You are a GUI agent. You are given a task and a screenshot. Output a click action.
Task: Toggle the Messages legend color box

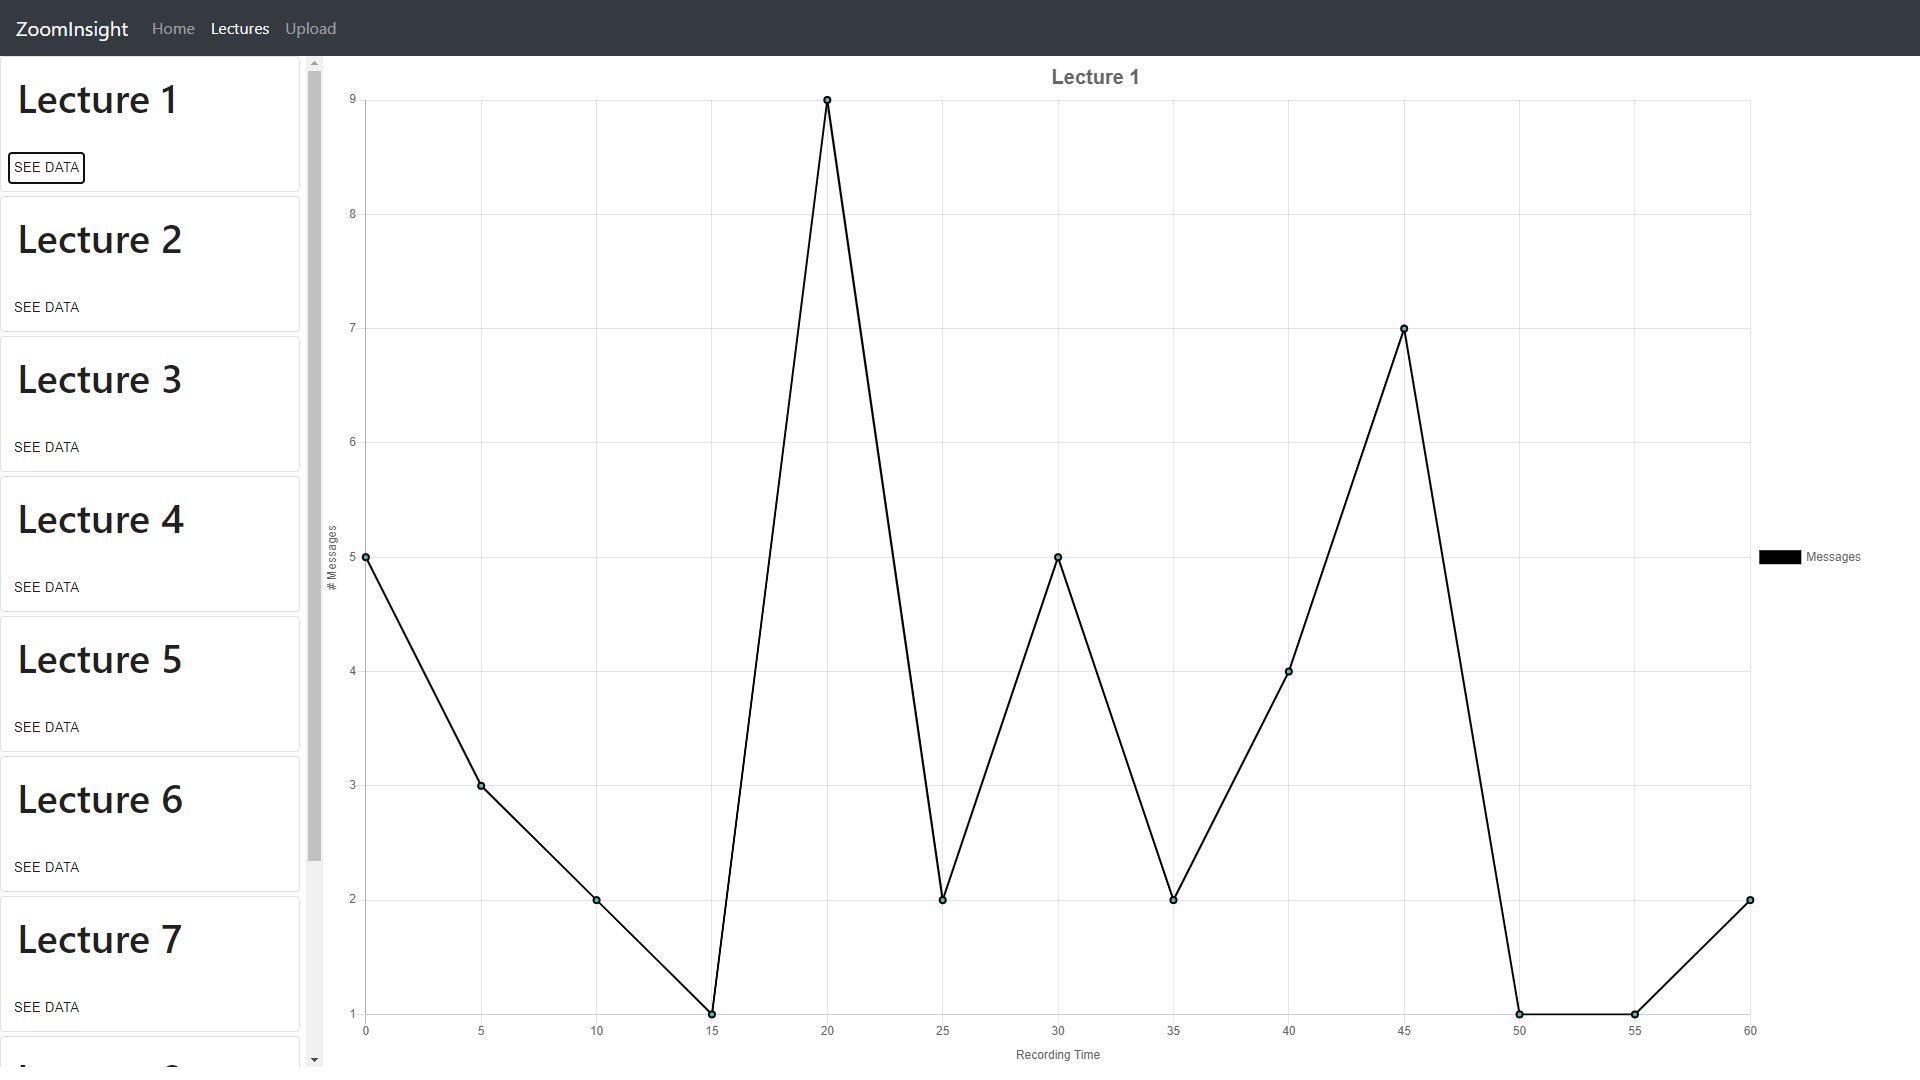click(1779, 558)
